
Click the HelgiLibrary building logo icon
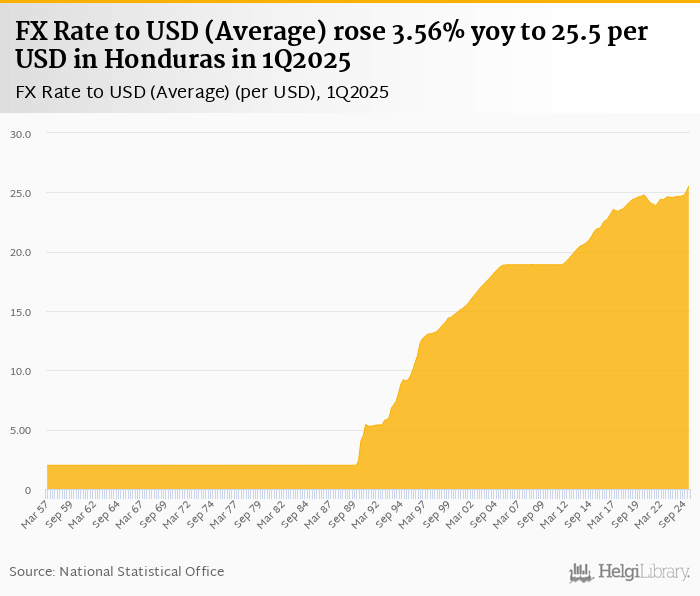coord(582,573)
